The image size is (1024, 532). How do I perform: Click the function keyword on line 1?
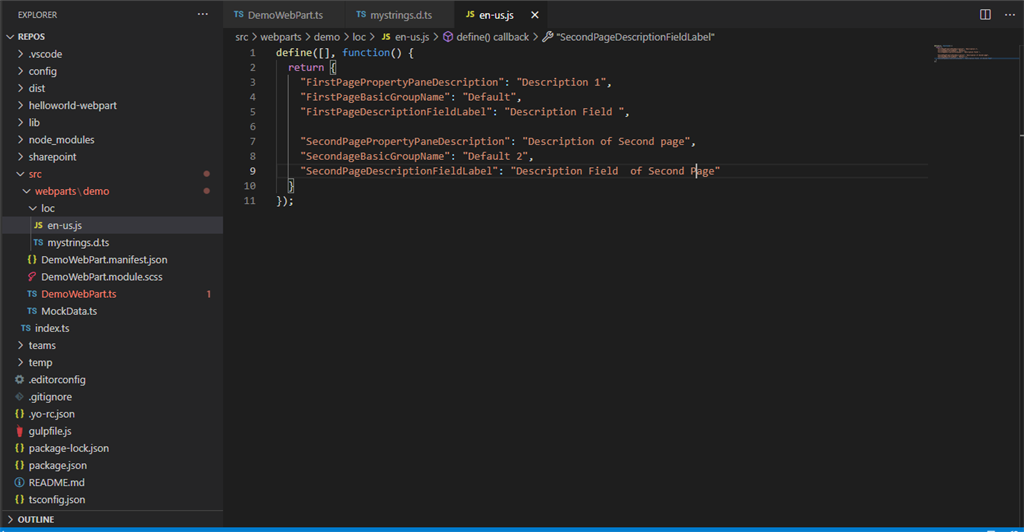pyautogui.click(x=366, y=52)
